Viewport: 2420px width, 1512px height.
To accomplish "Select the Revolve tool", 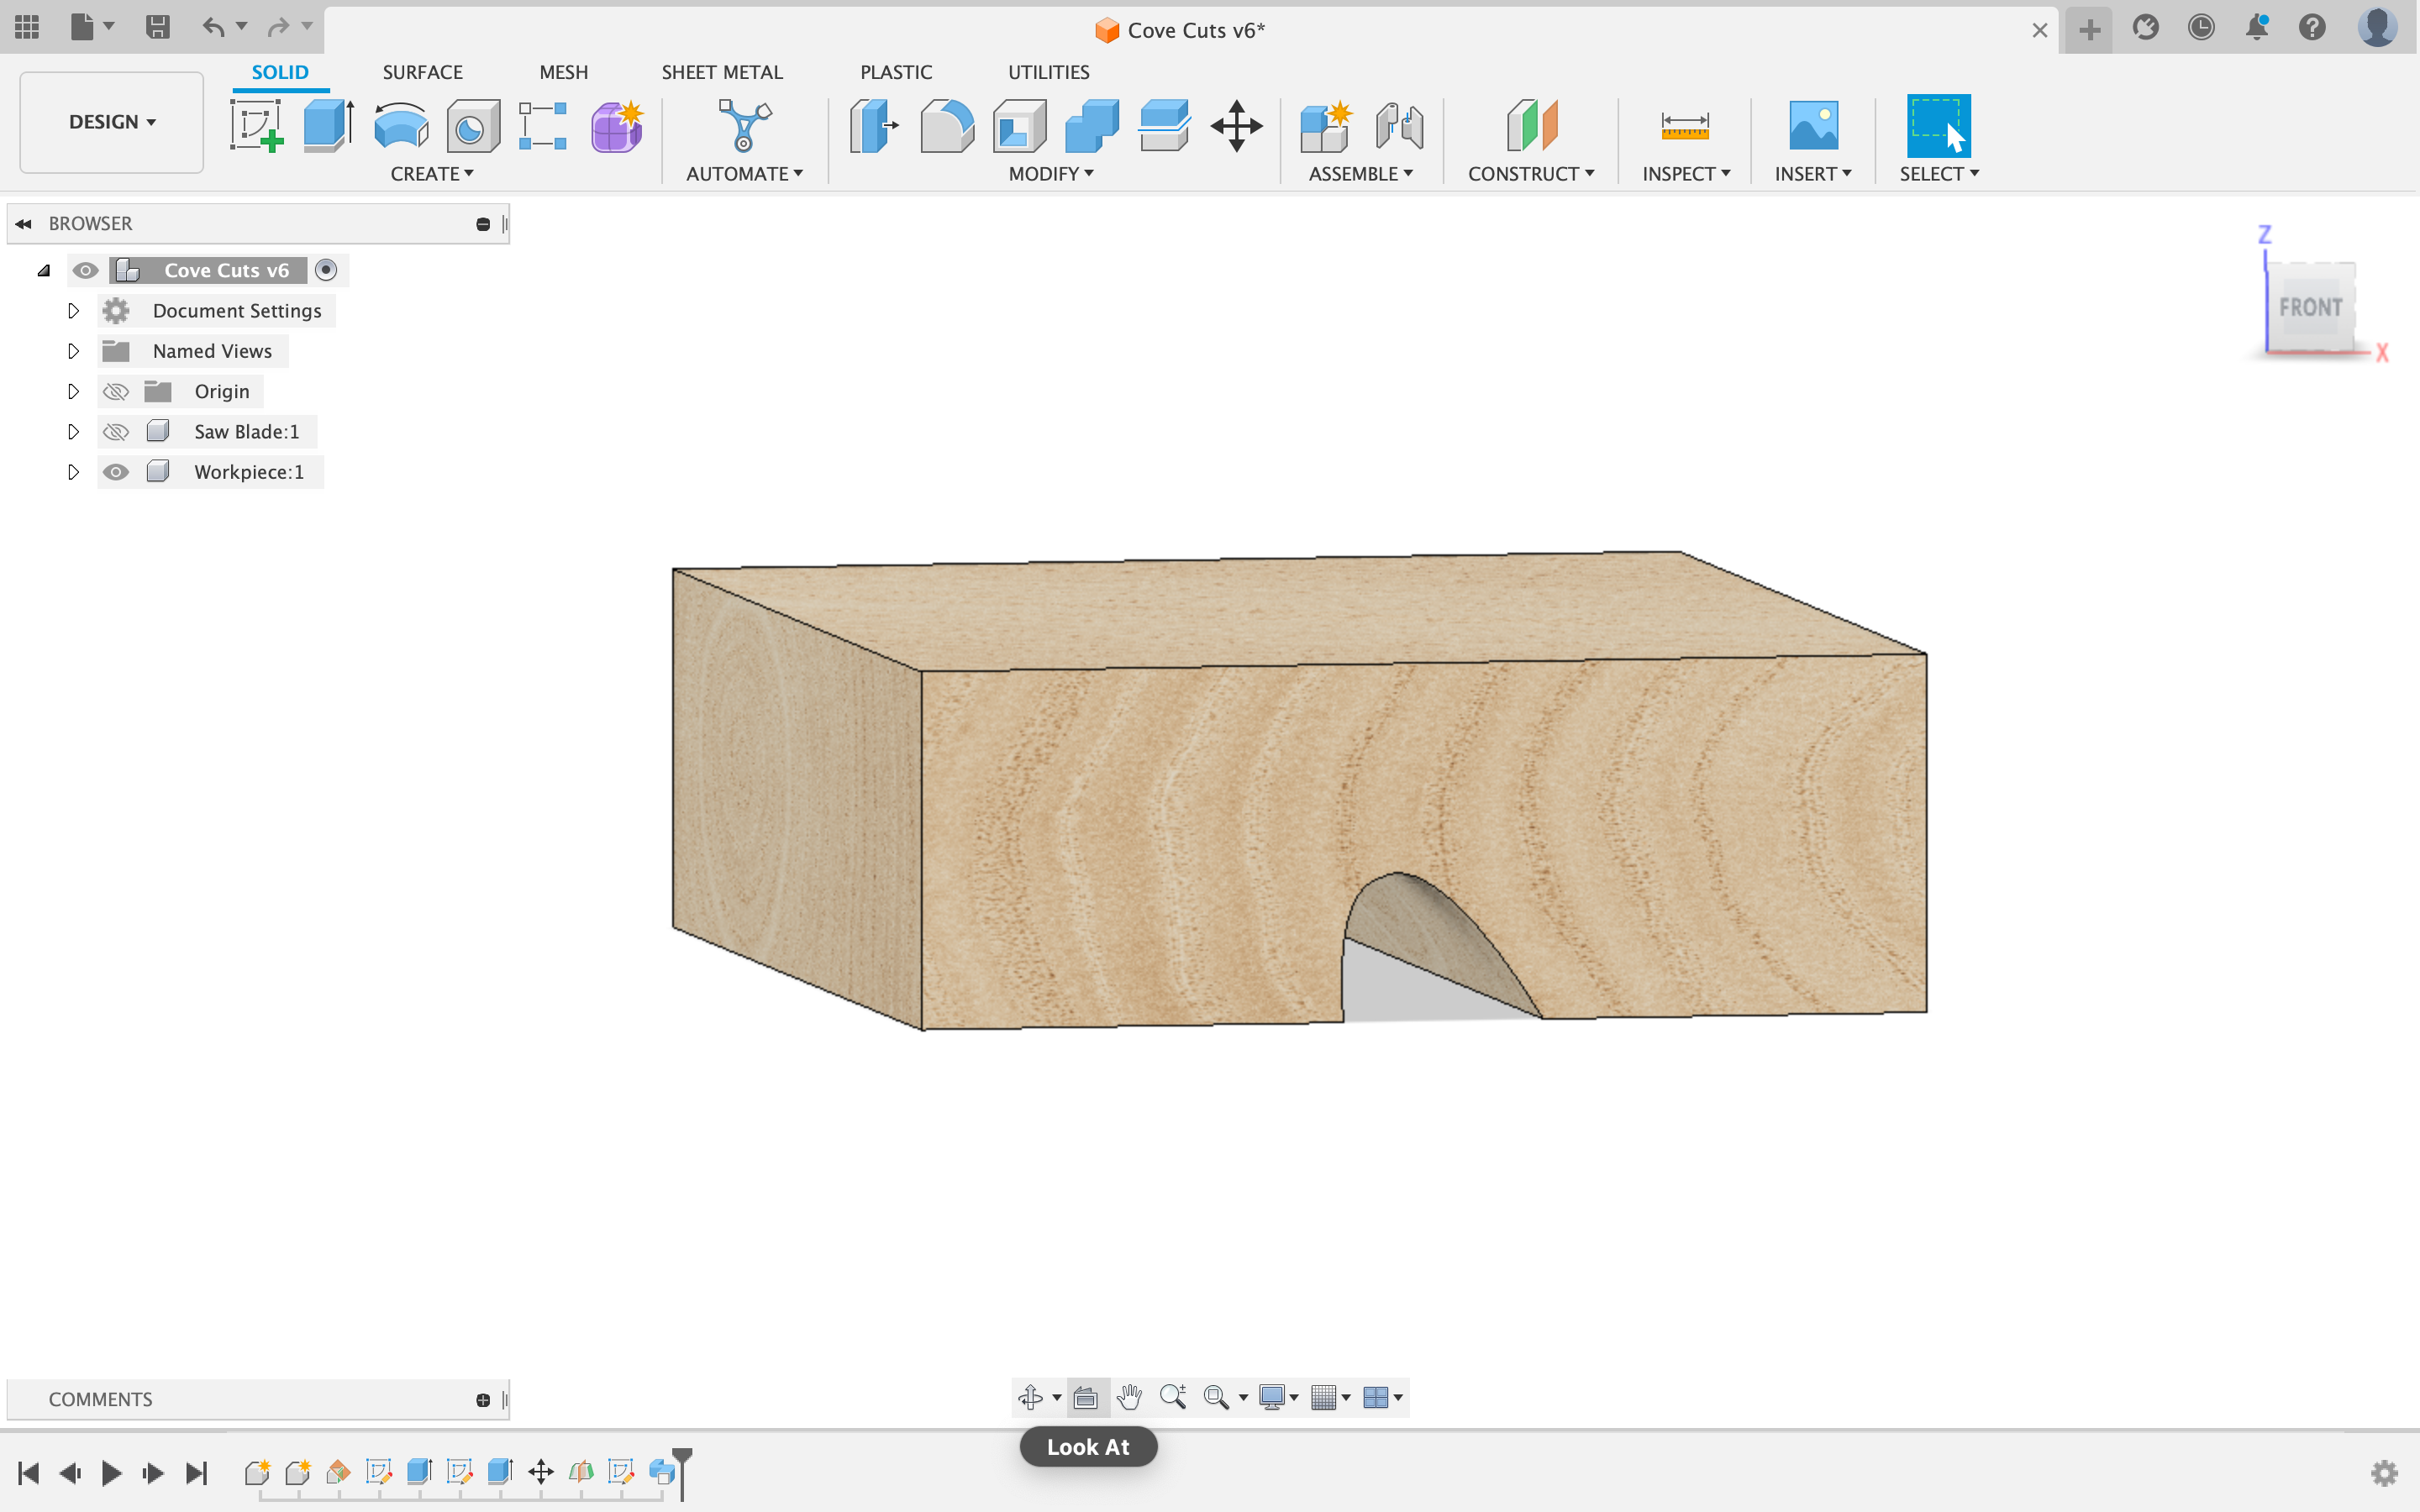I will (x=400, y=126).
